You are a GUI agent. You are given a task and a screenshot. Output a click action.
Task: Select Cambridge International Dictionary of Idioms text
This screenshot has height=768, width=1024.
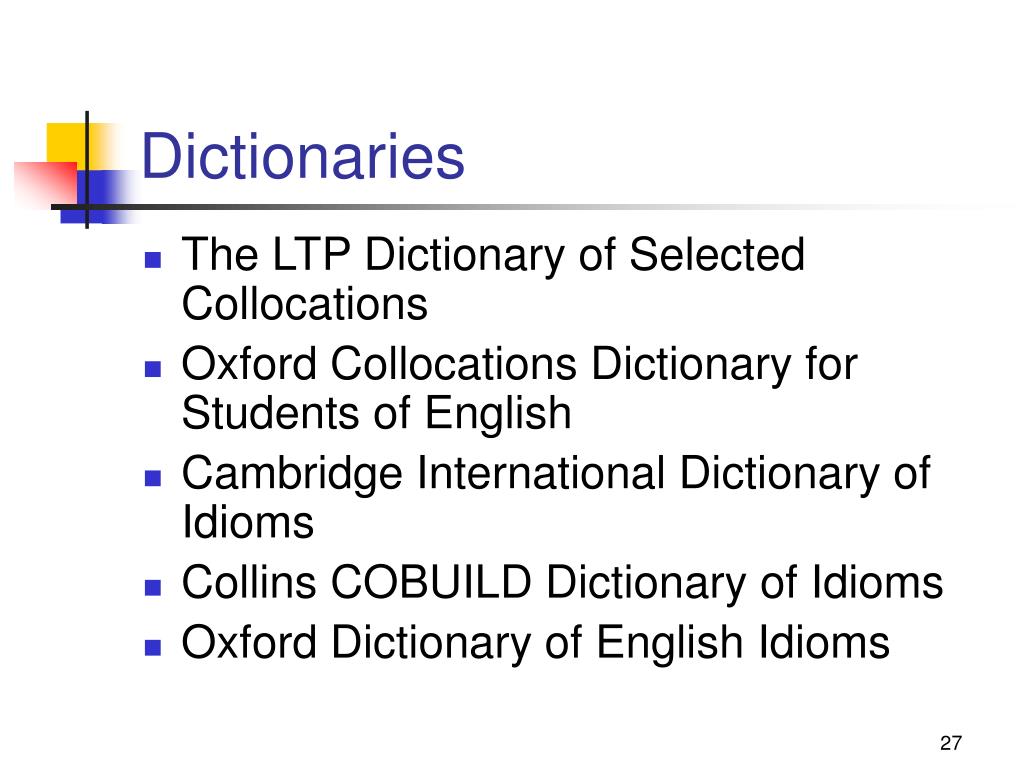(x=556, y=498)
